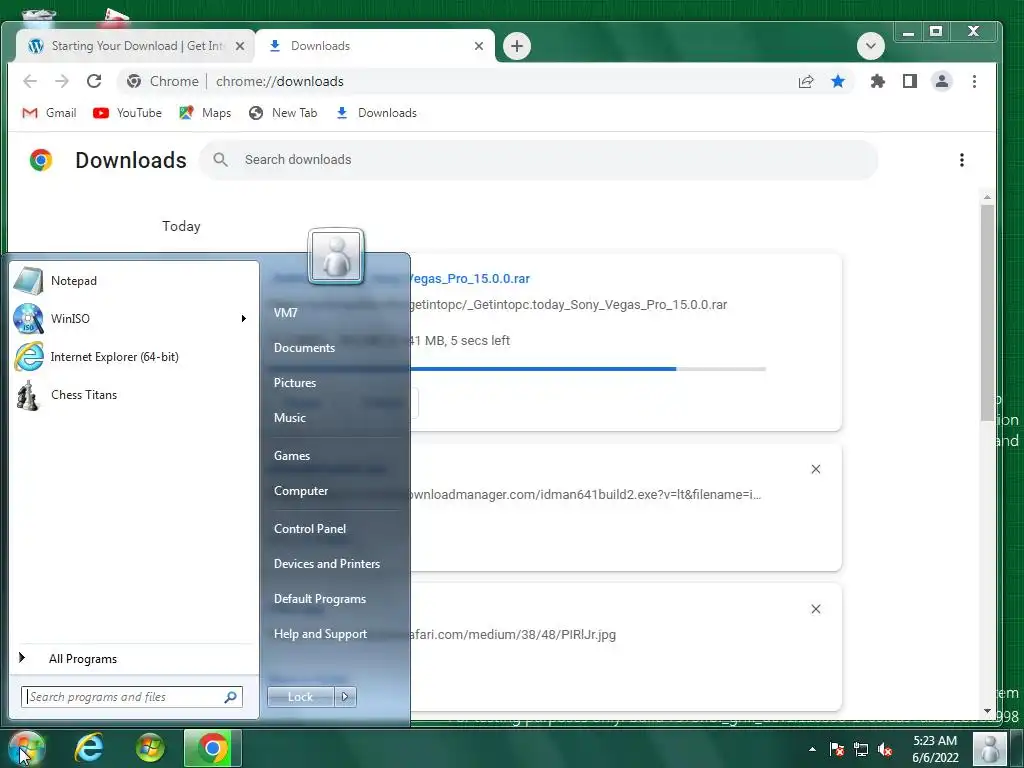
Task: Click the Windows Start orb
Action: [26, 748]
